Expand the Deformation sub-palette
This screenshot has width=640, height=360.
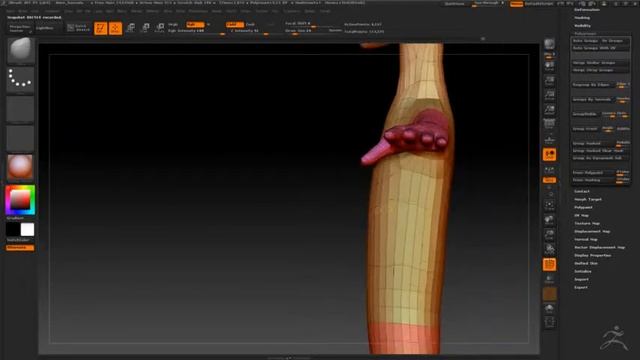[587, 10]
